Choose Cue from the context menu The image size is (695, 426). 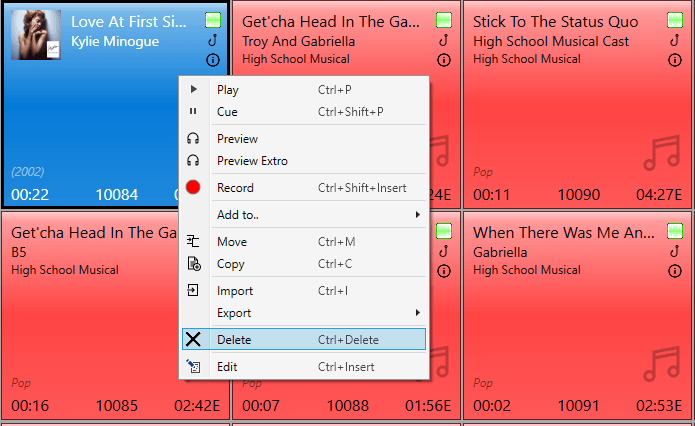[304, 112]
